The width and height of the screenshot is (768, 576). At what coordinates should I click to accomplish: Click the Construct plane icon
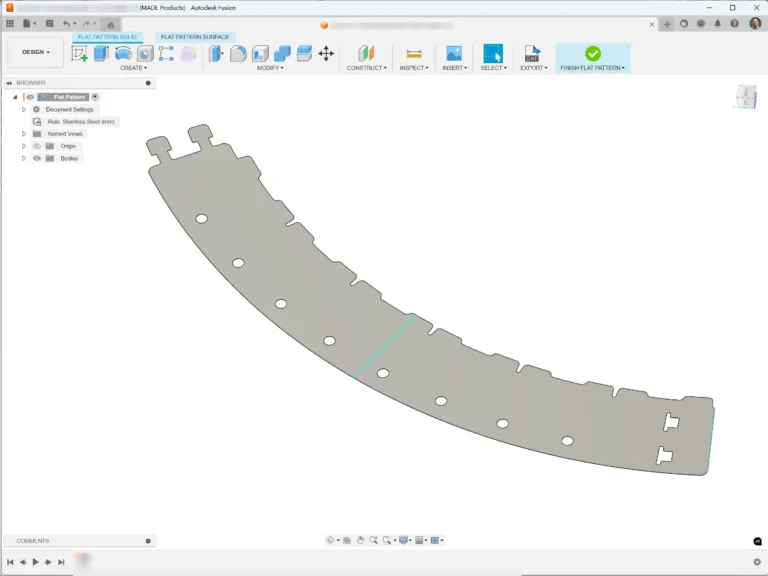click(366, 53)
